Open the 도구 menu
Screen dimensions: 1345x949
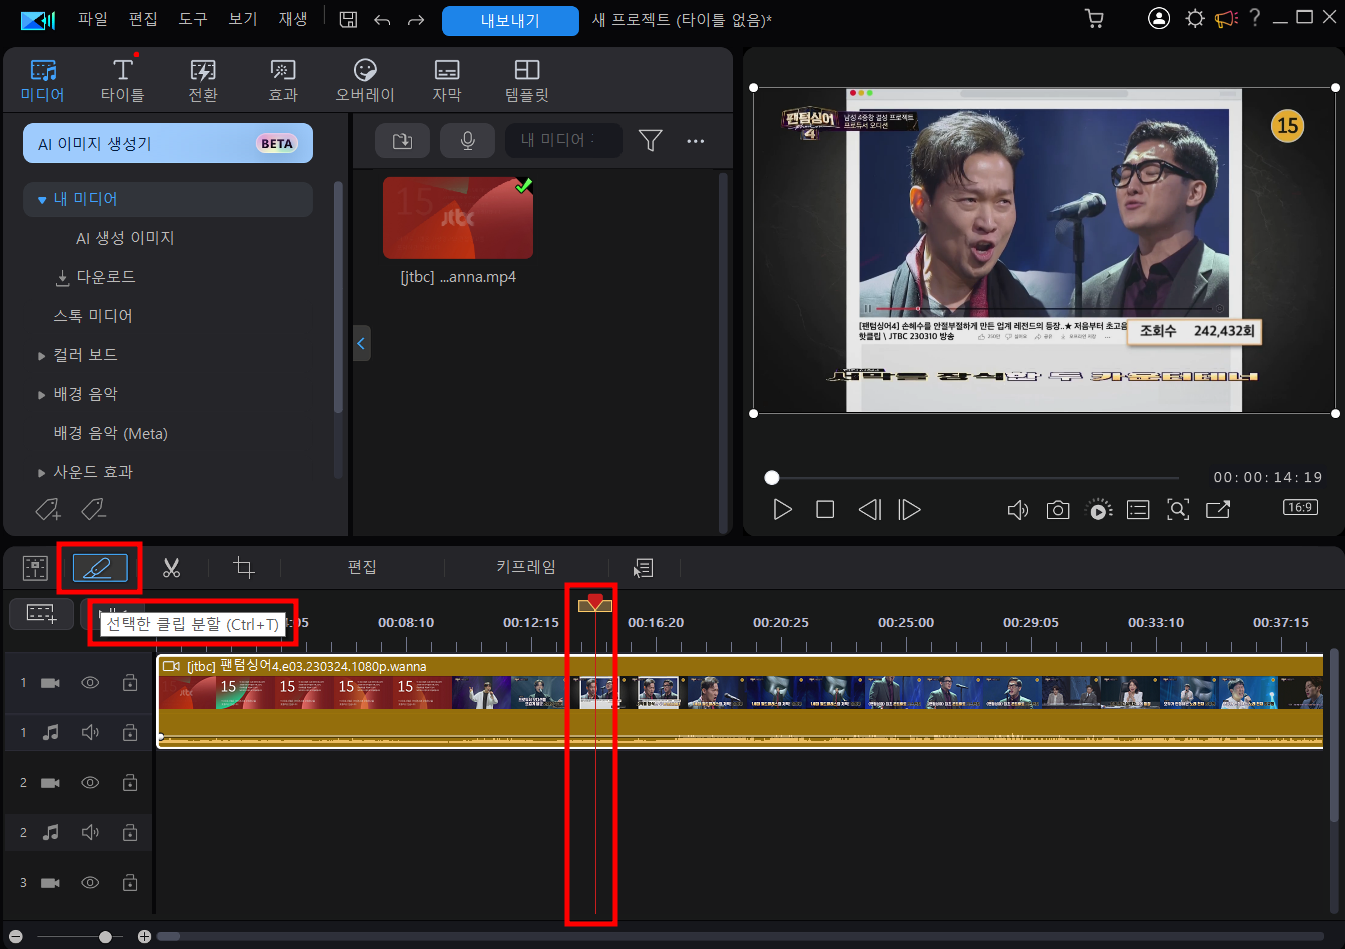pyautogui.click(x=193, y=19)
